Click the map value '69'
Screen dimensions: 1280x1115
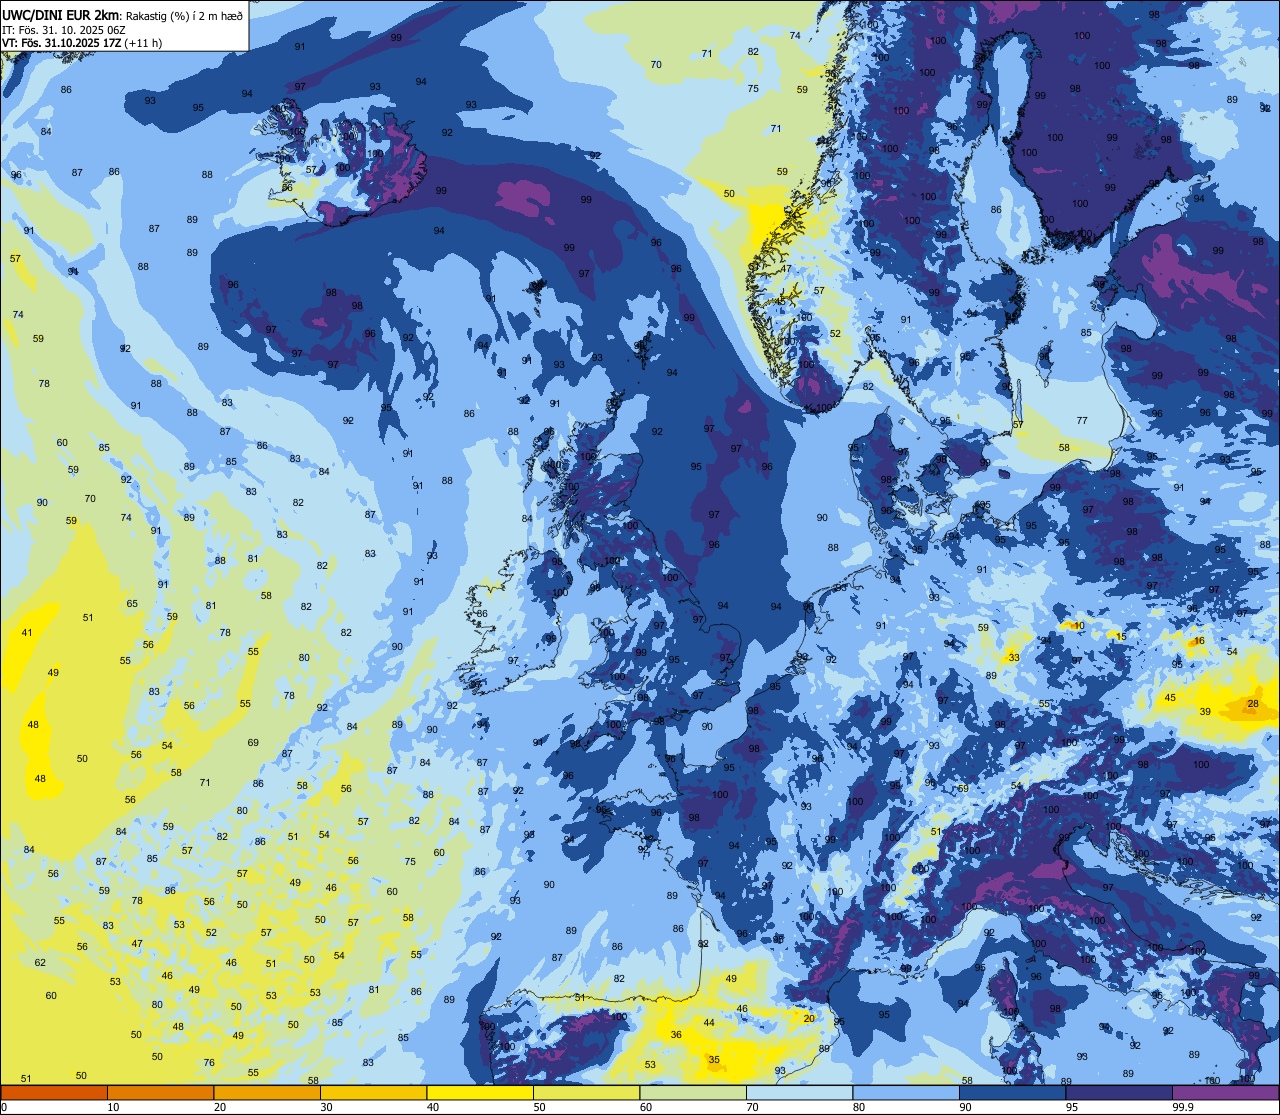point(253,743)
